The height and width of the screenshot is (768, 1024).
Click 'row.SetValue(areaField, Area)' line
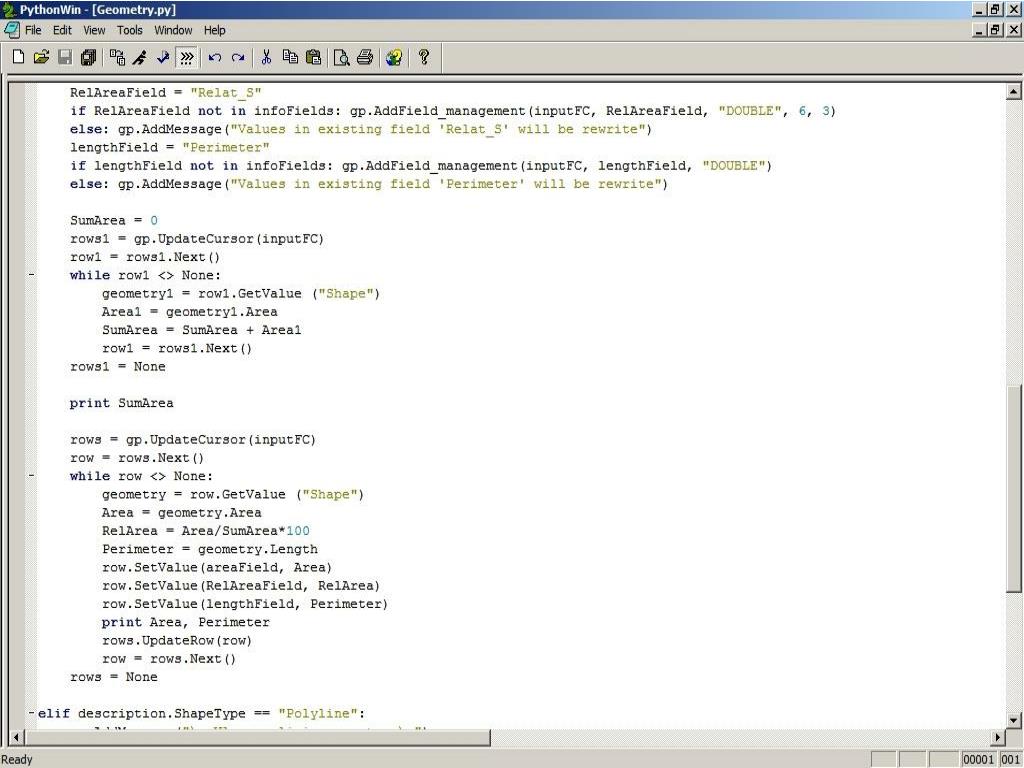pos(217,568)
